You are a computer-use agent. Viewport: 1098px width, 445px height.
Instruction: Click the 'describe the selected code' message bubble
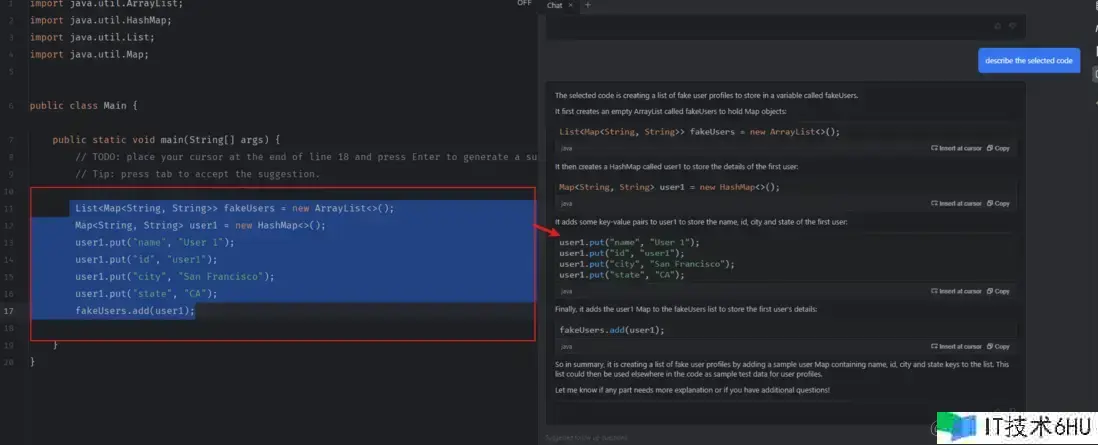[x=1028, y=61]
